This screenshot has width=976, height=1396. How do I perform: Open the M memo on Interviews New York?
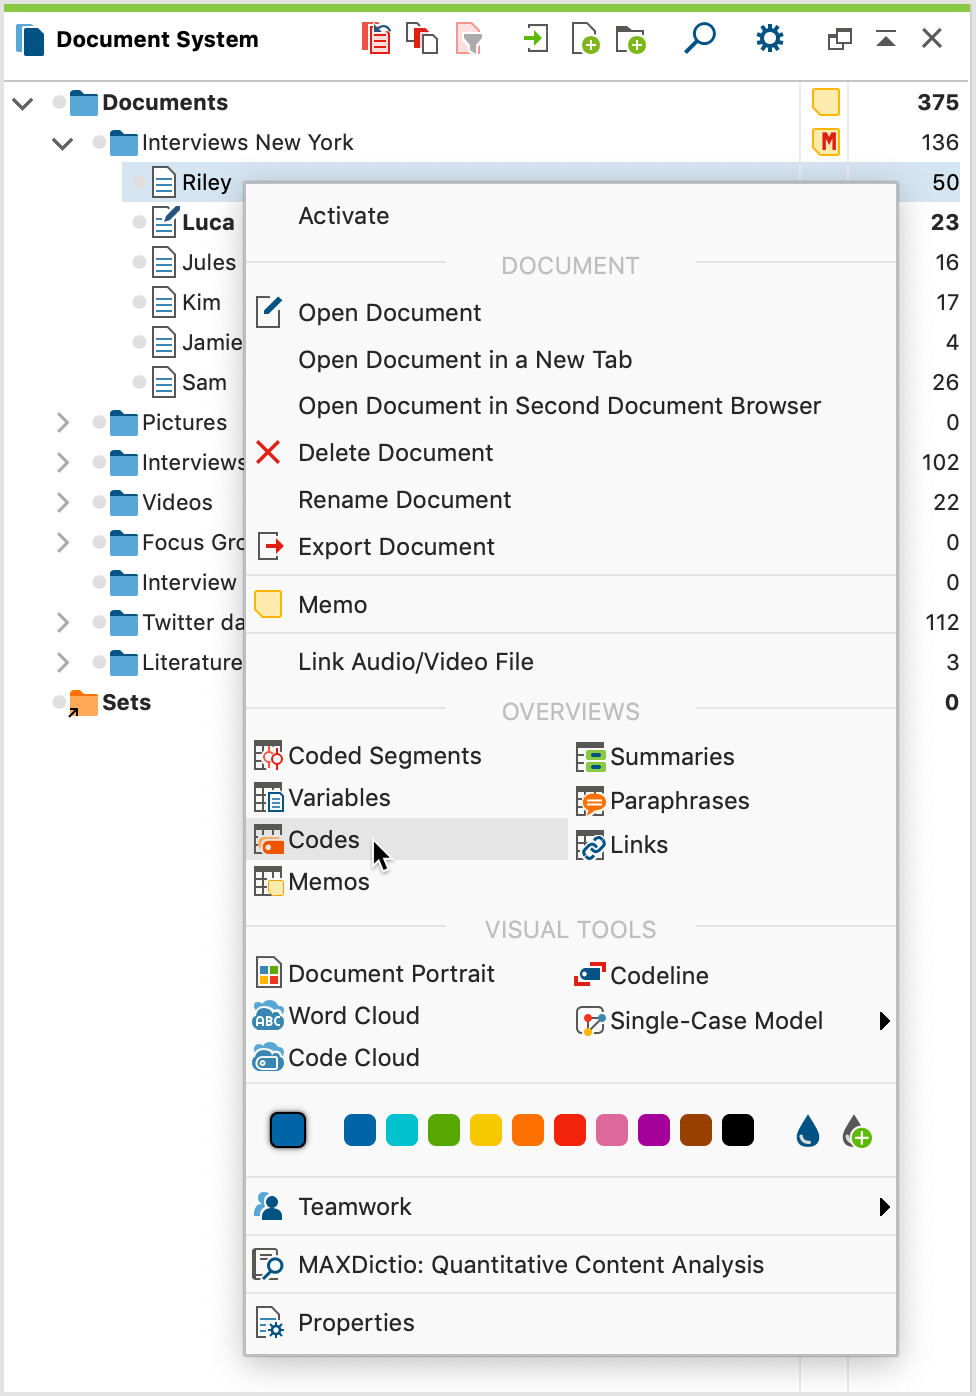(x=826, y=142)
